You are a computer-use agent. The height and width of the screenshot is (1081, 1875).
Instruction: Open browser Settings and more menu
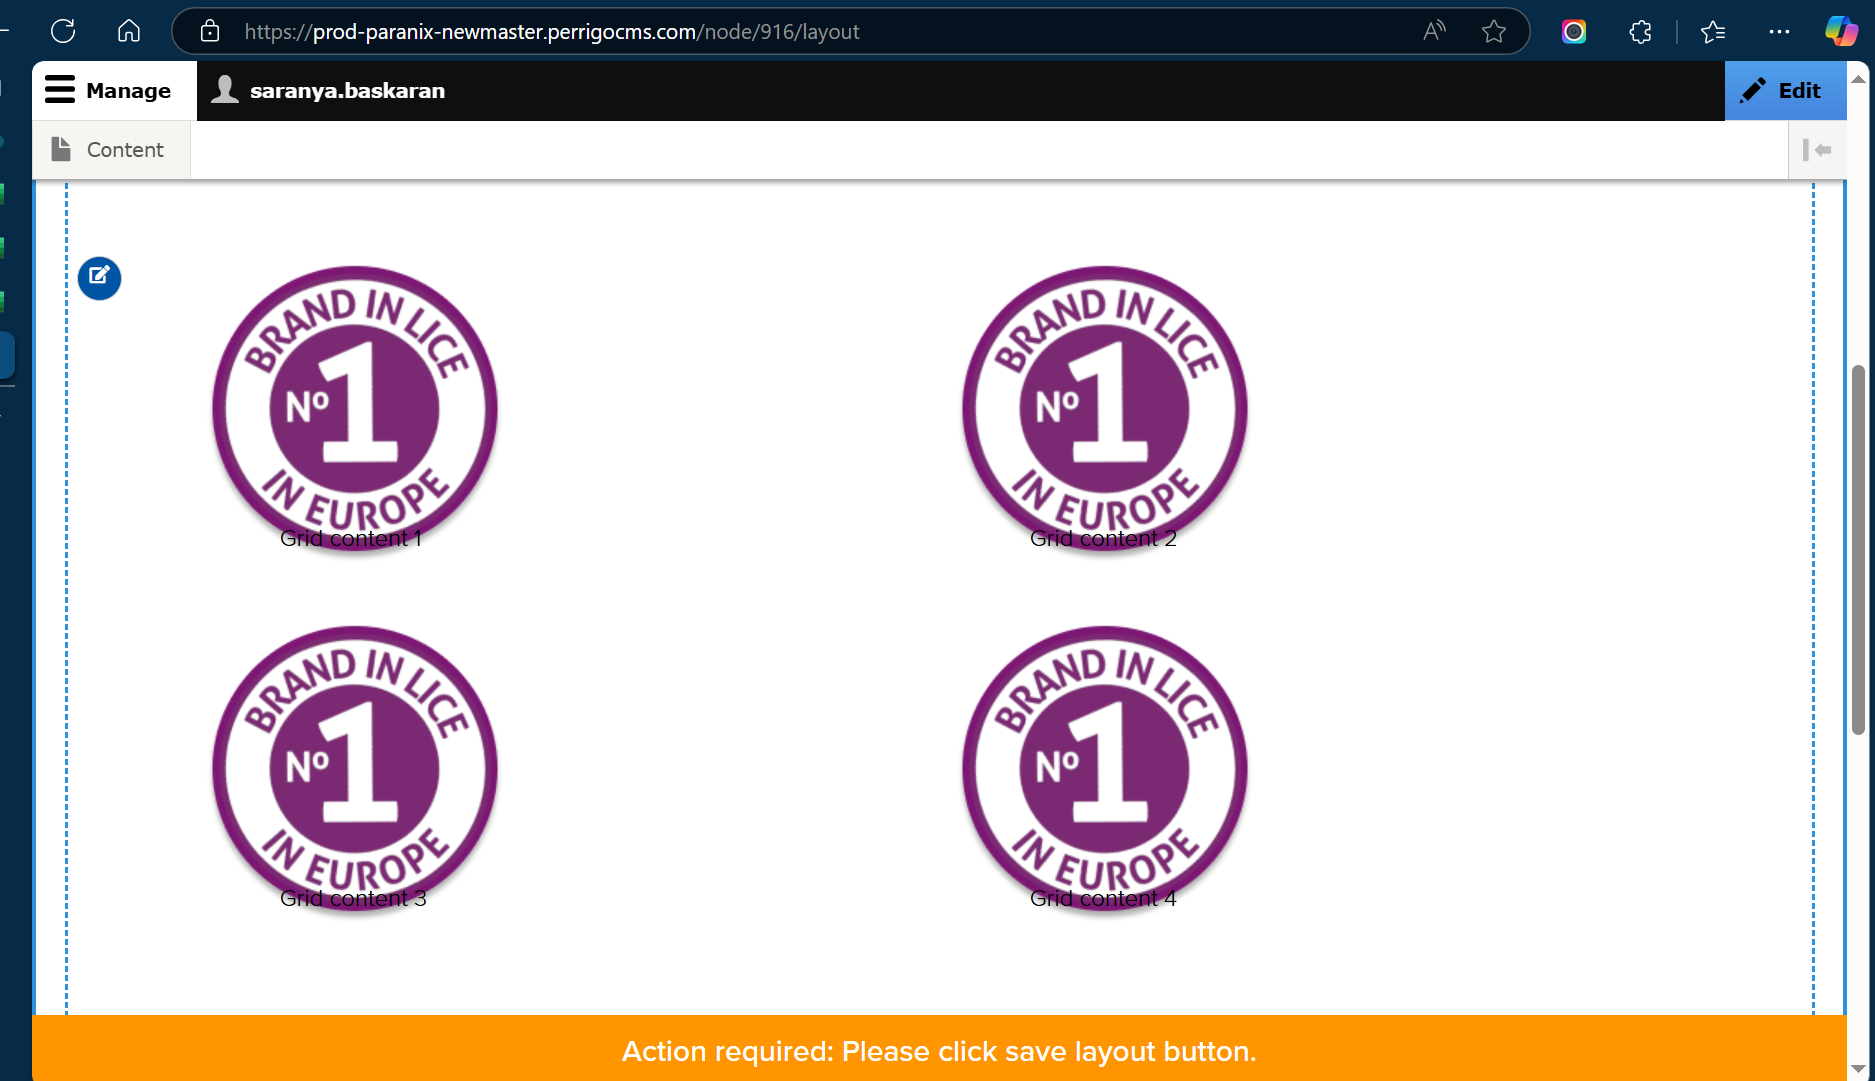tap(1779, 31)
